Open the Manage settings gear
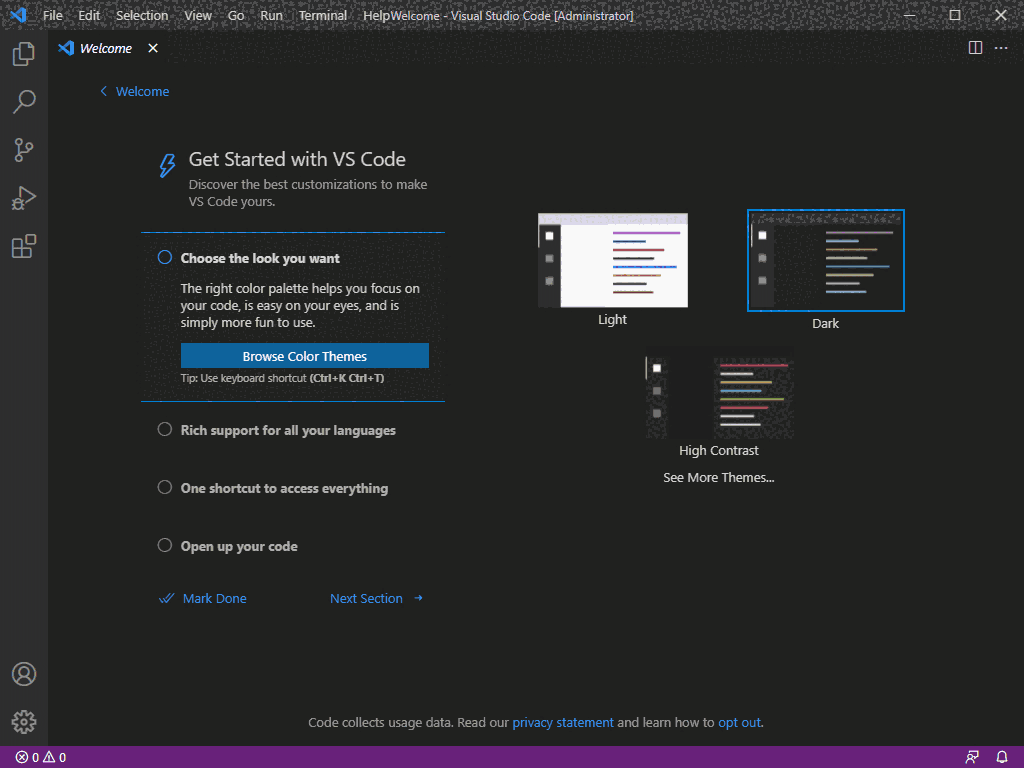 pyautogui.click(x=23, y=721)
